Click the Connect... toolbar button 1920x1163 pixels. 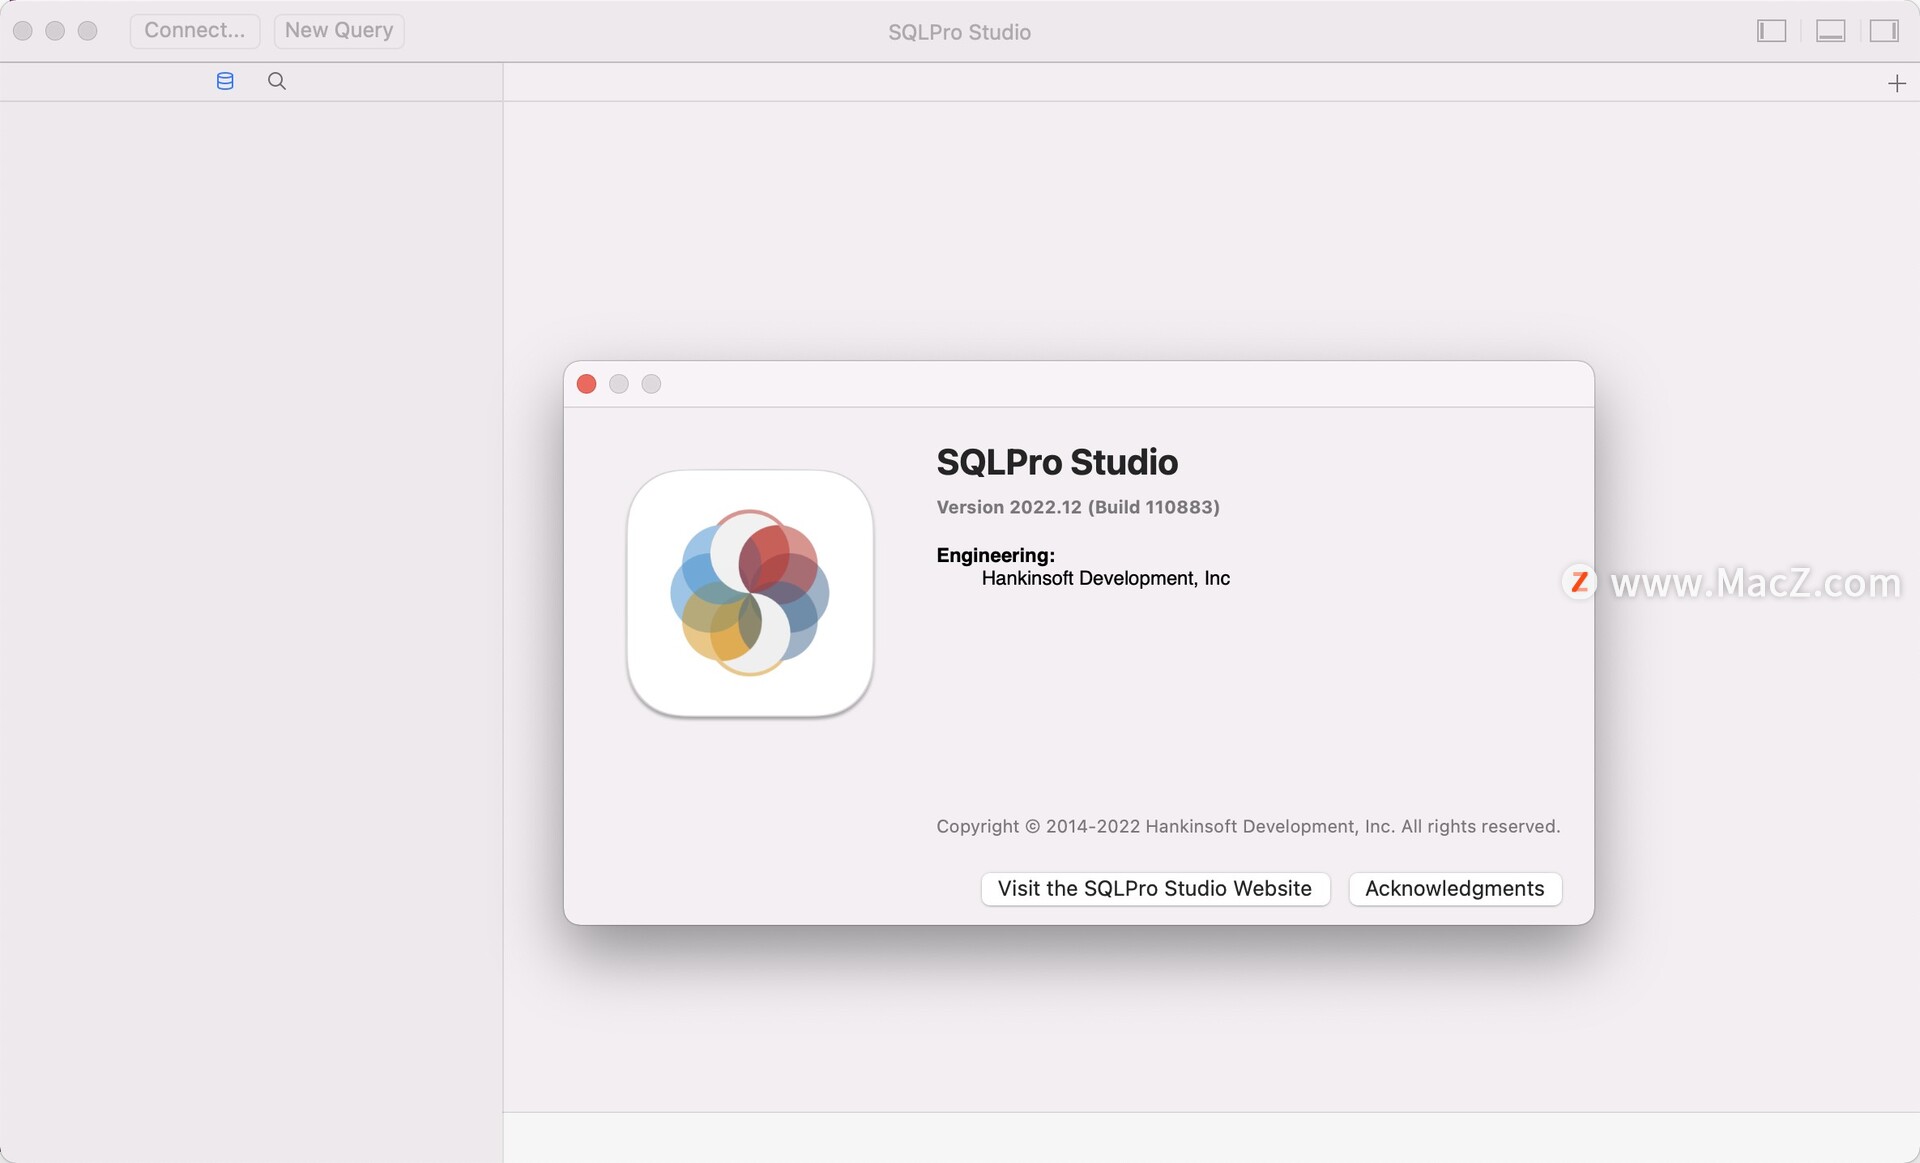(x=194, y=30)
